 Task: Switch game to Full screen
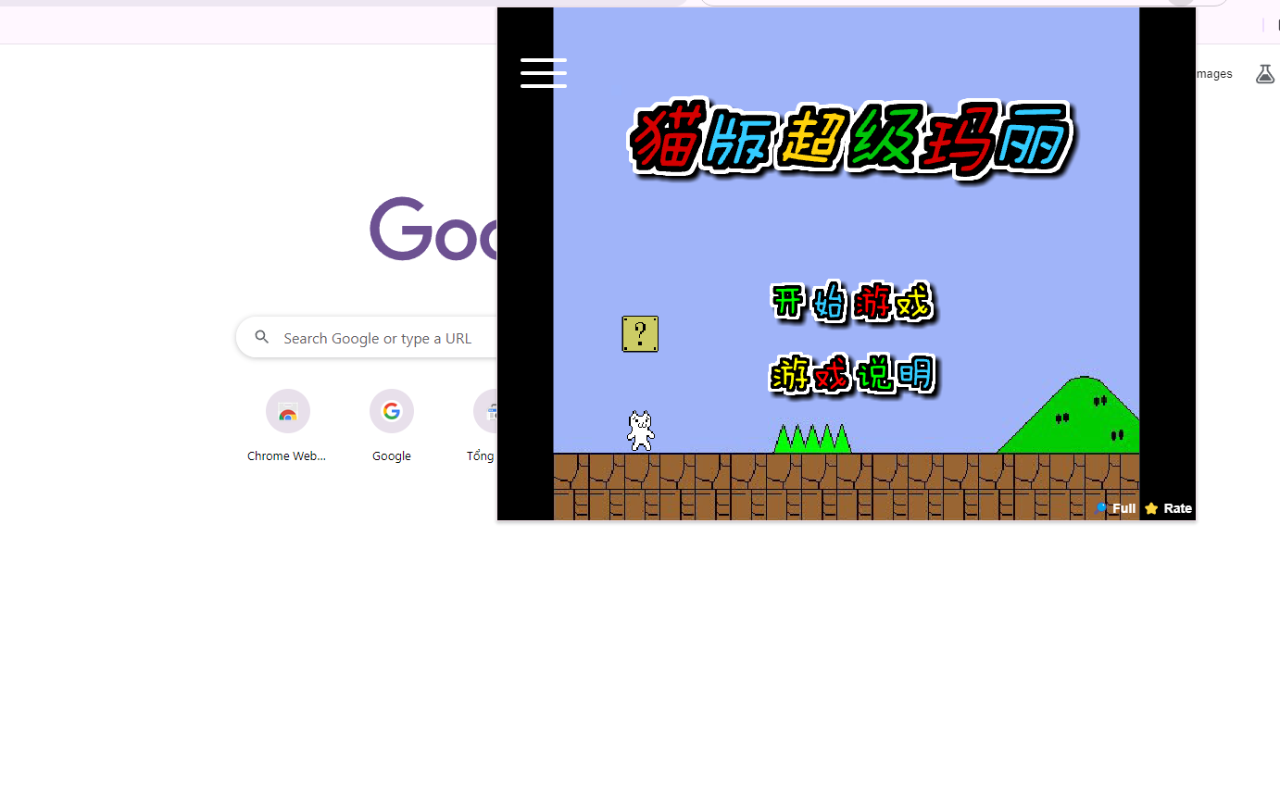(1123, 508)
